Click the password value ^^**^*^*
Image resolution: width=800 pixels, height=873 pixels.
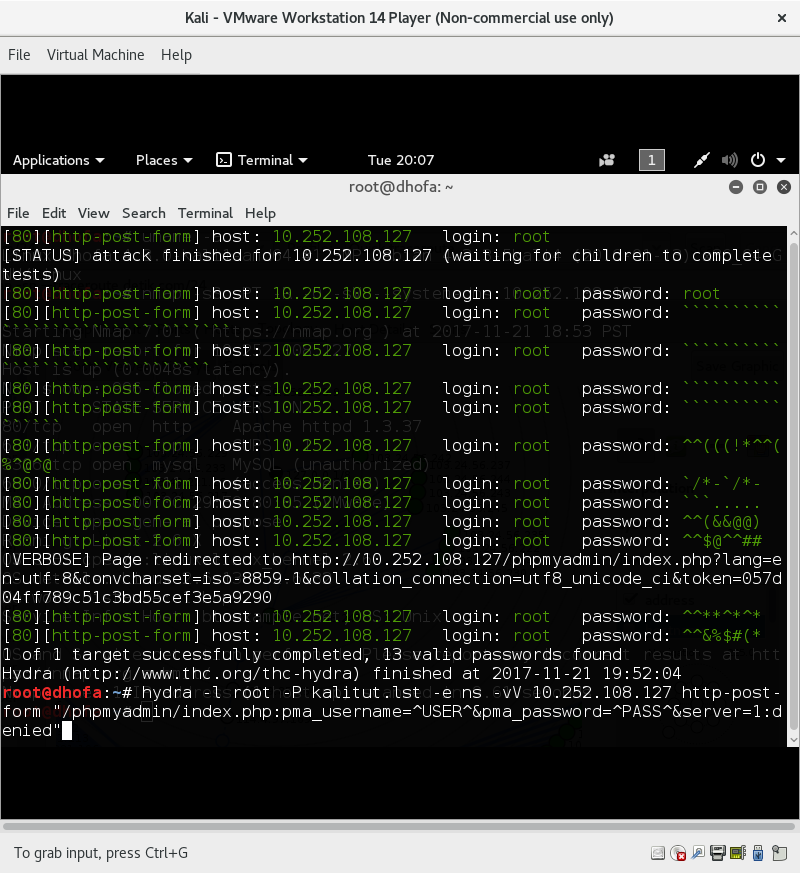coord(722,616)
